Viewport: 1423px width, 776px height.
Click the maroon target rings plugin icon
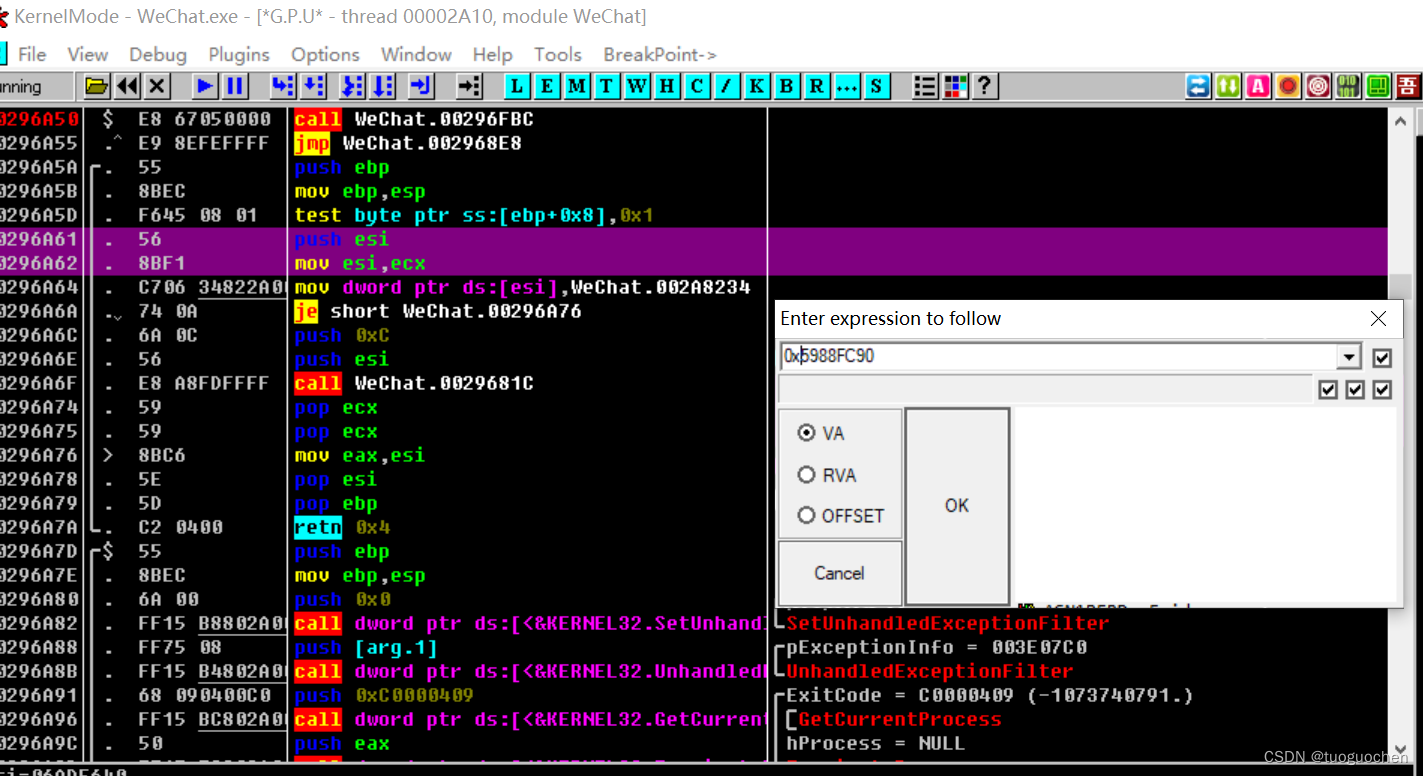[x=1318, y=86]
